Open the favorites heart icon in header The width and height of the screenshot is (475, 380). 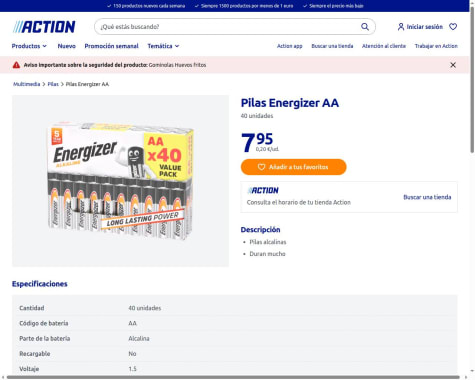pos(453,27)
